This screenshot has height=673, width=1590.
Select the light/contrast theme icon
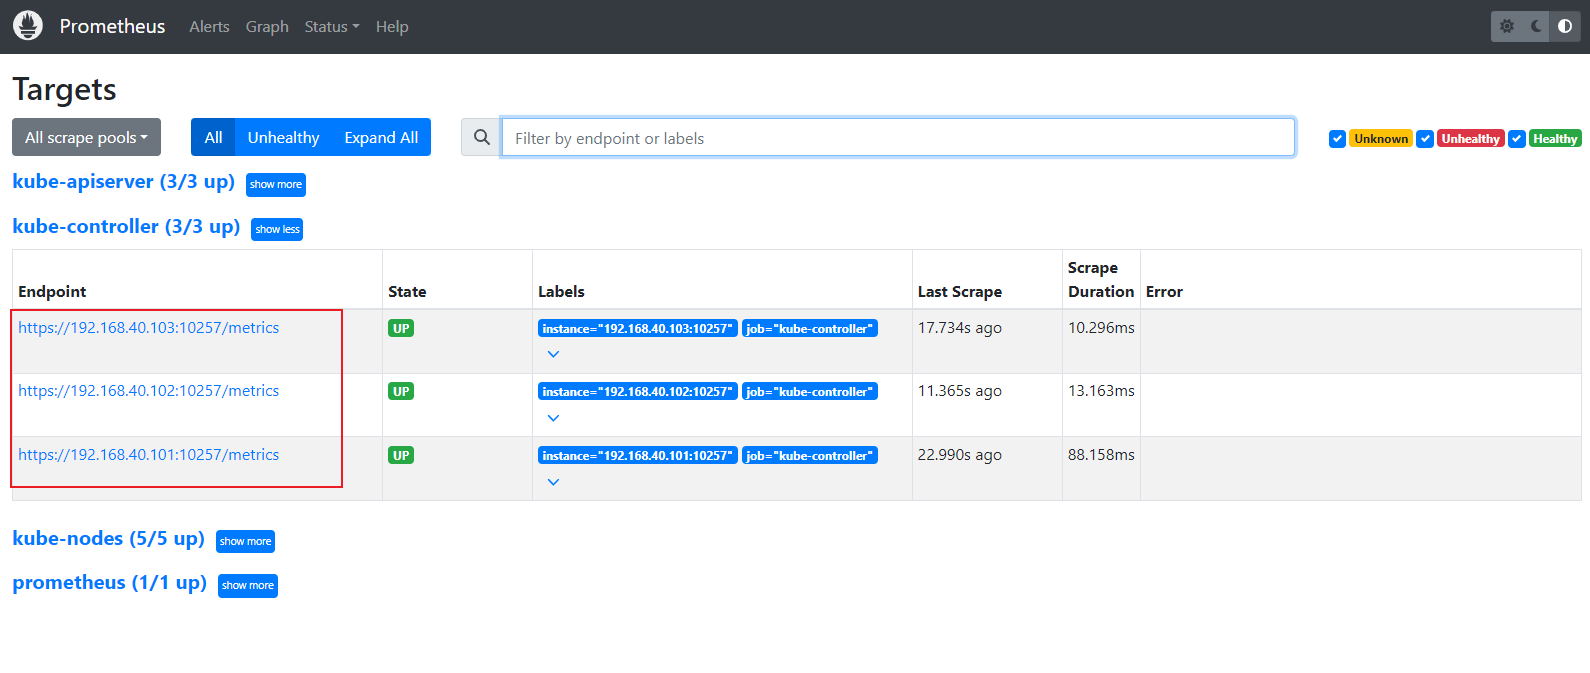[1565, 26]
